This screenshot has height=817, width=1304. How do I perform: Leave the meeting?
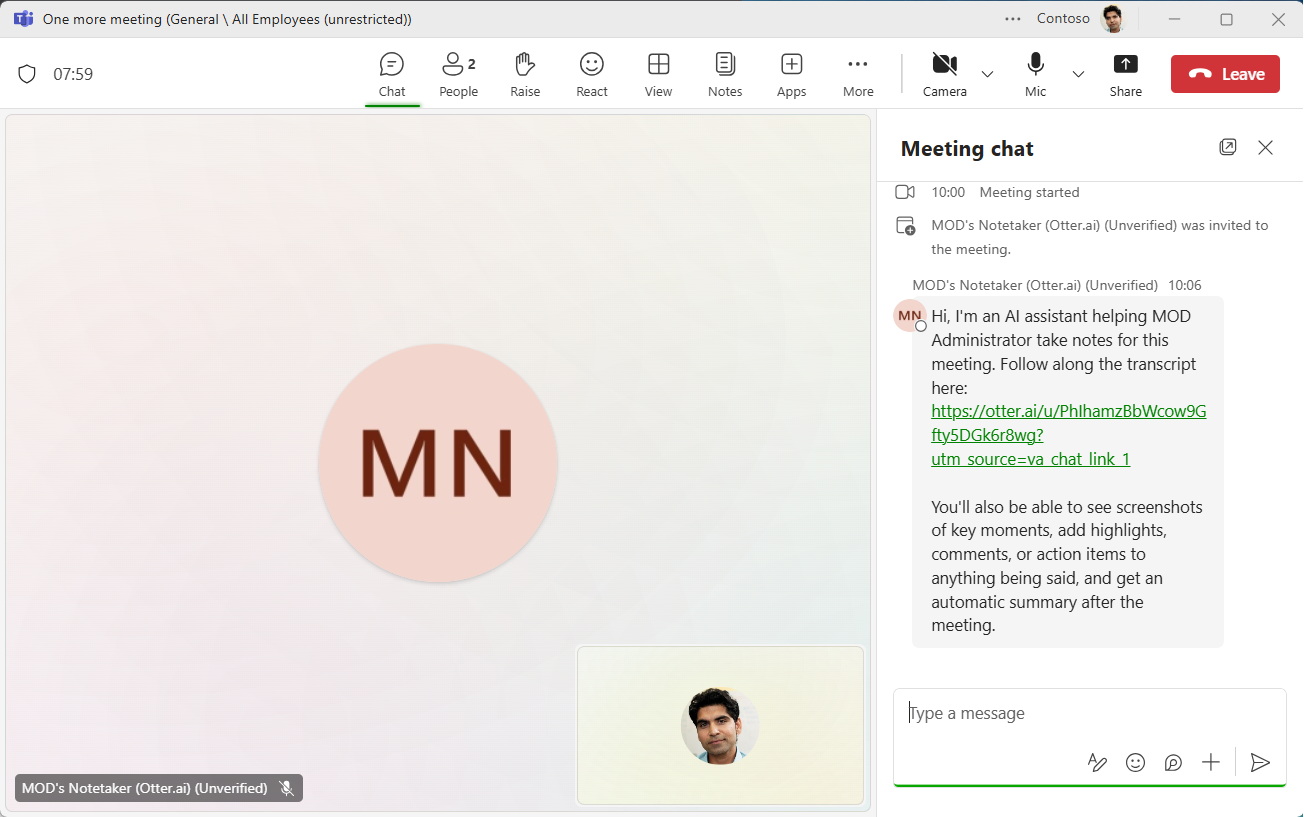1225,73
